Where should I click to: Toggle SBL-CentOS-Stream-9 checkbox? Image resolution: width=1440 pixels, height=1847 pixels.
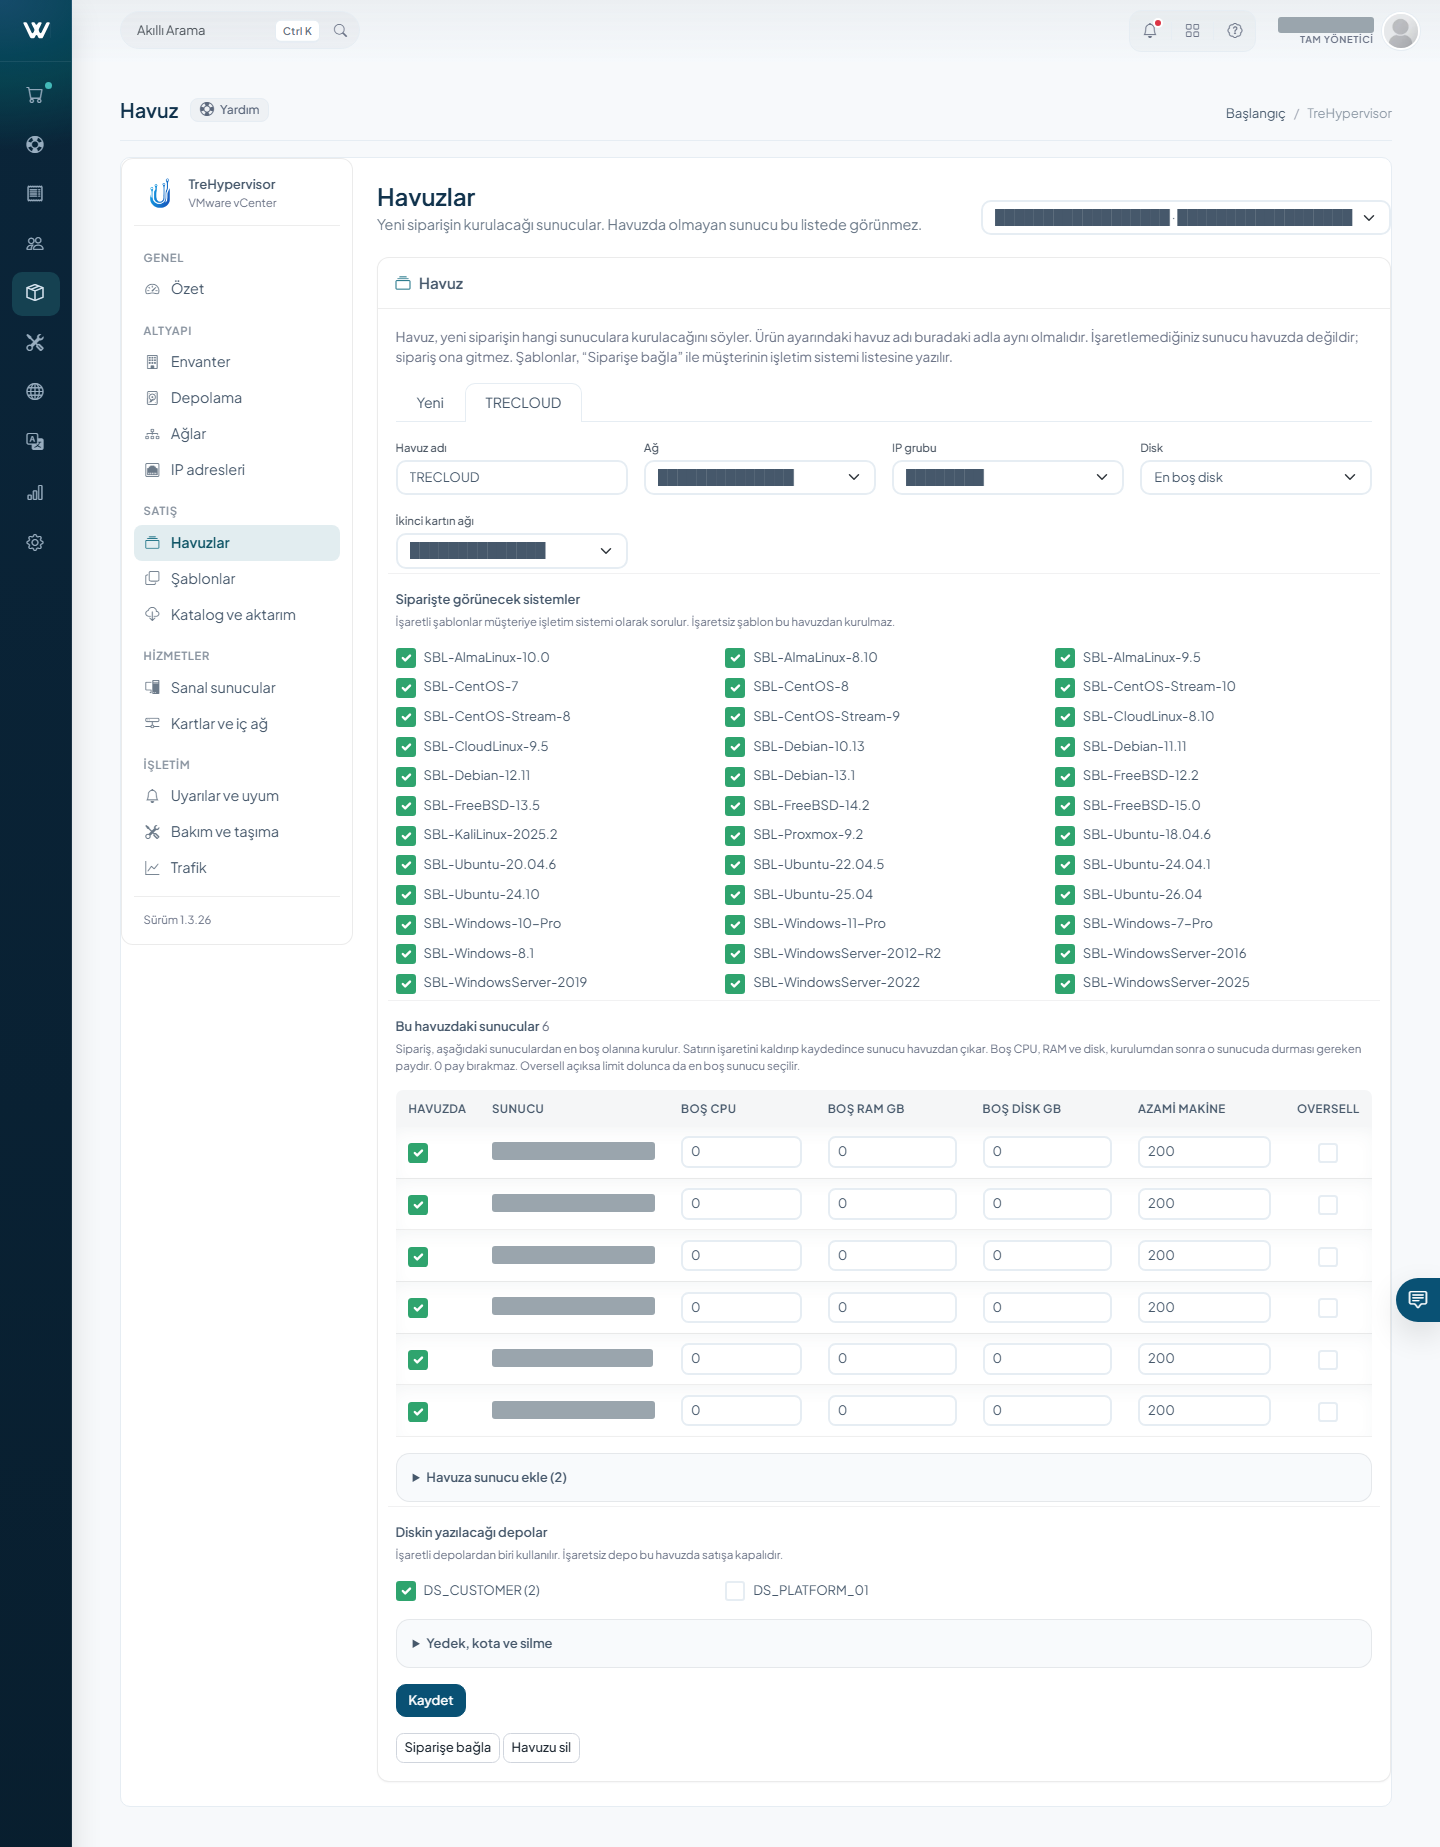pos(735,717)
